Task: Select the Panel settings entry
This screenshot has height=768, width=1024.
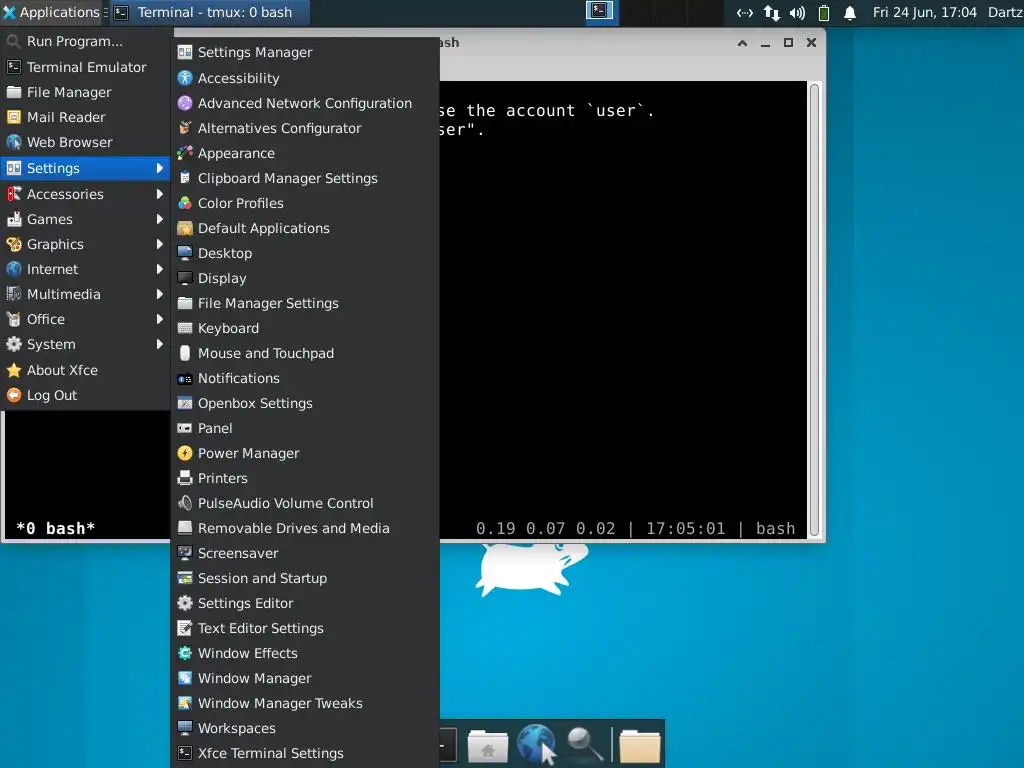Action: coord(305,428)
